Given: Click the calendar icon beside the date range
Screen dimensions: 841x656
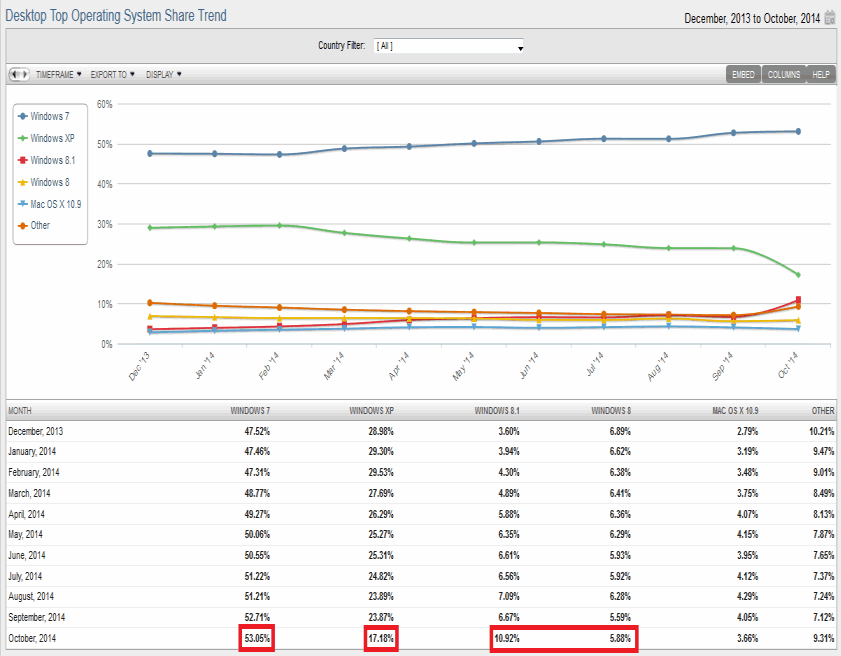Looking at the screenshot, I should 830,18.
